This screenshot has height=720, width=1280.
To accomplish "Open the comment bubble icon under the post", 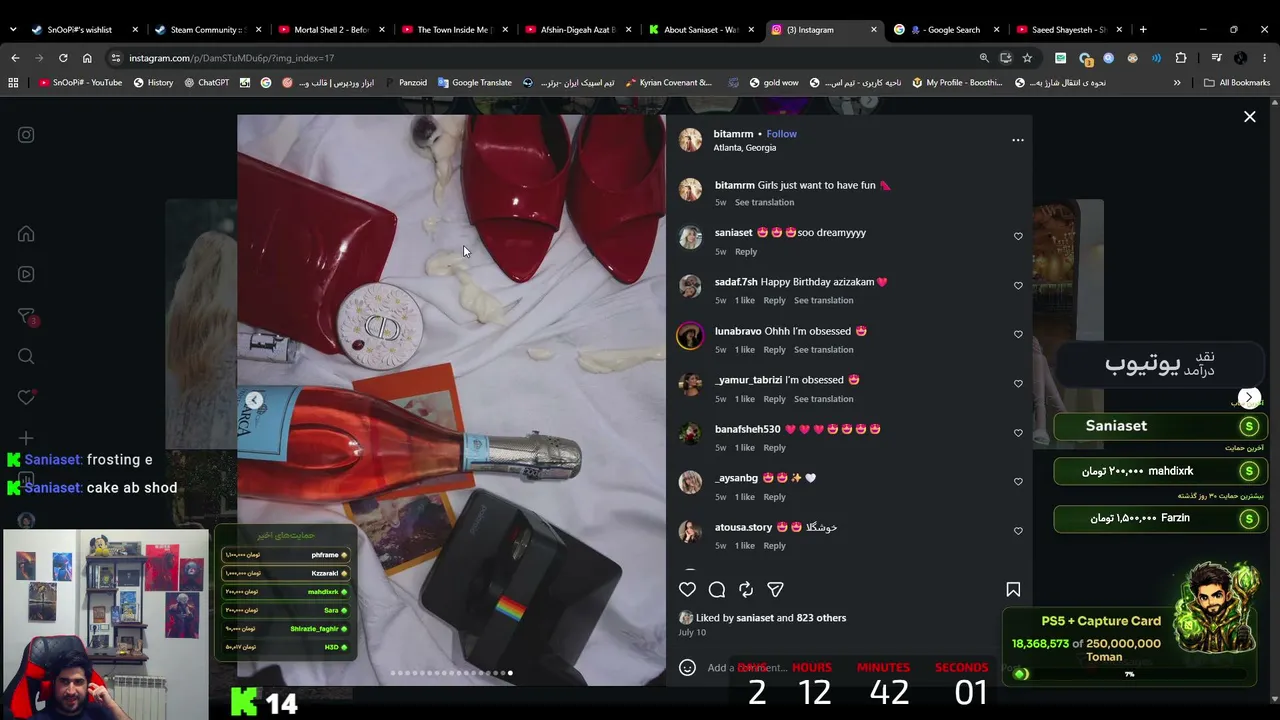I will 717,590.
